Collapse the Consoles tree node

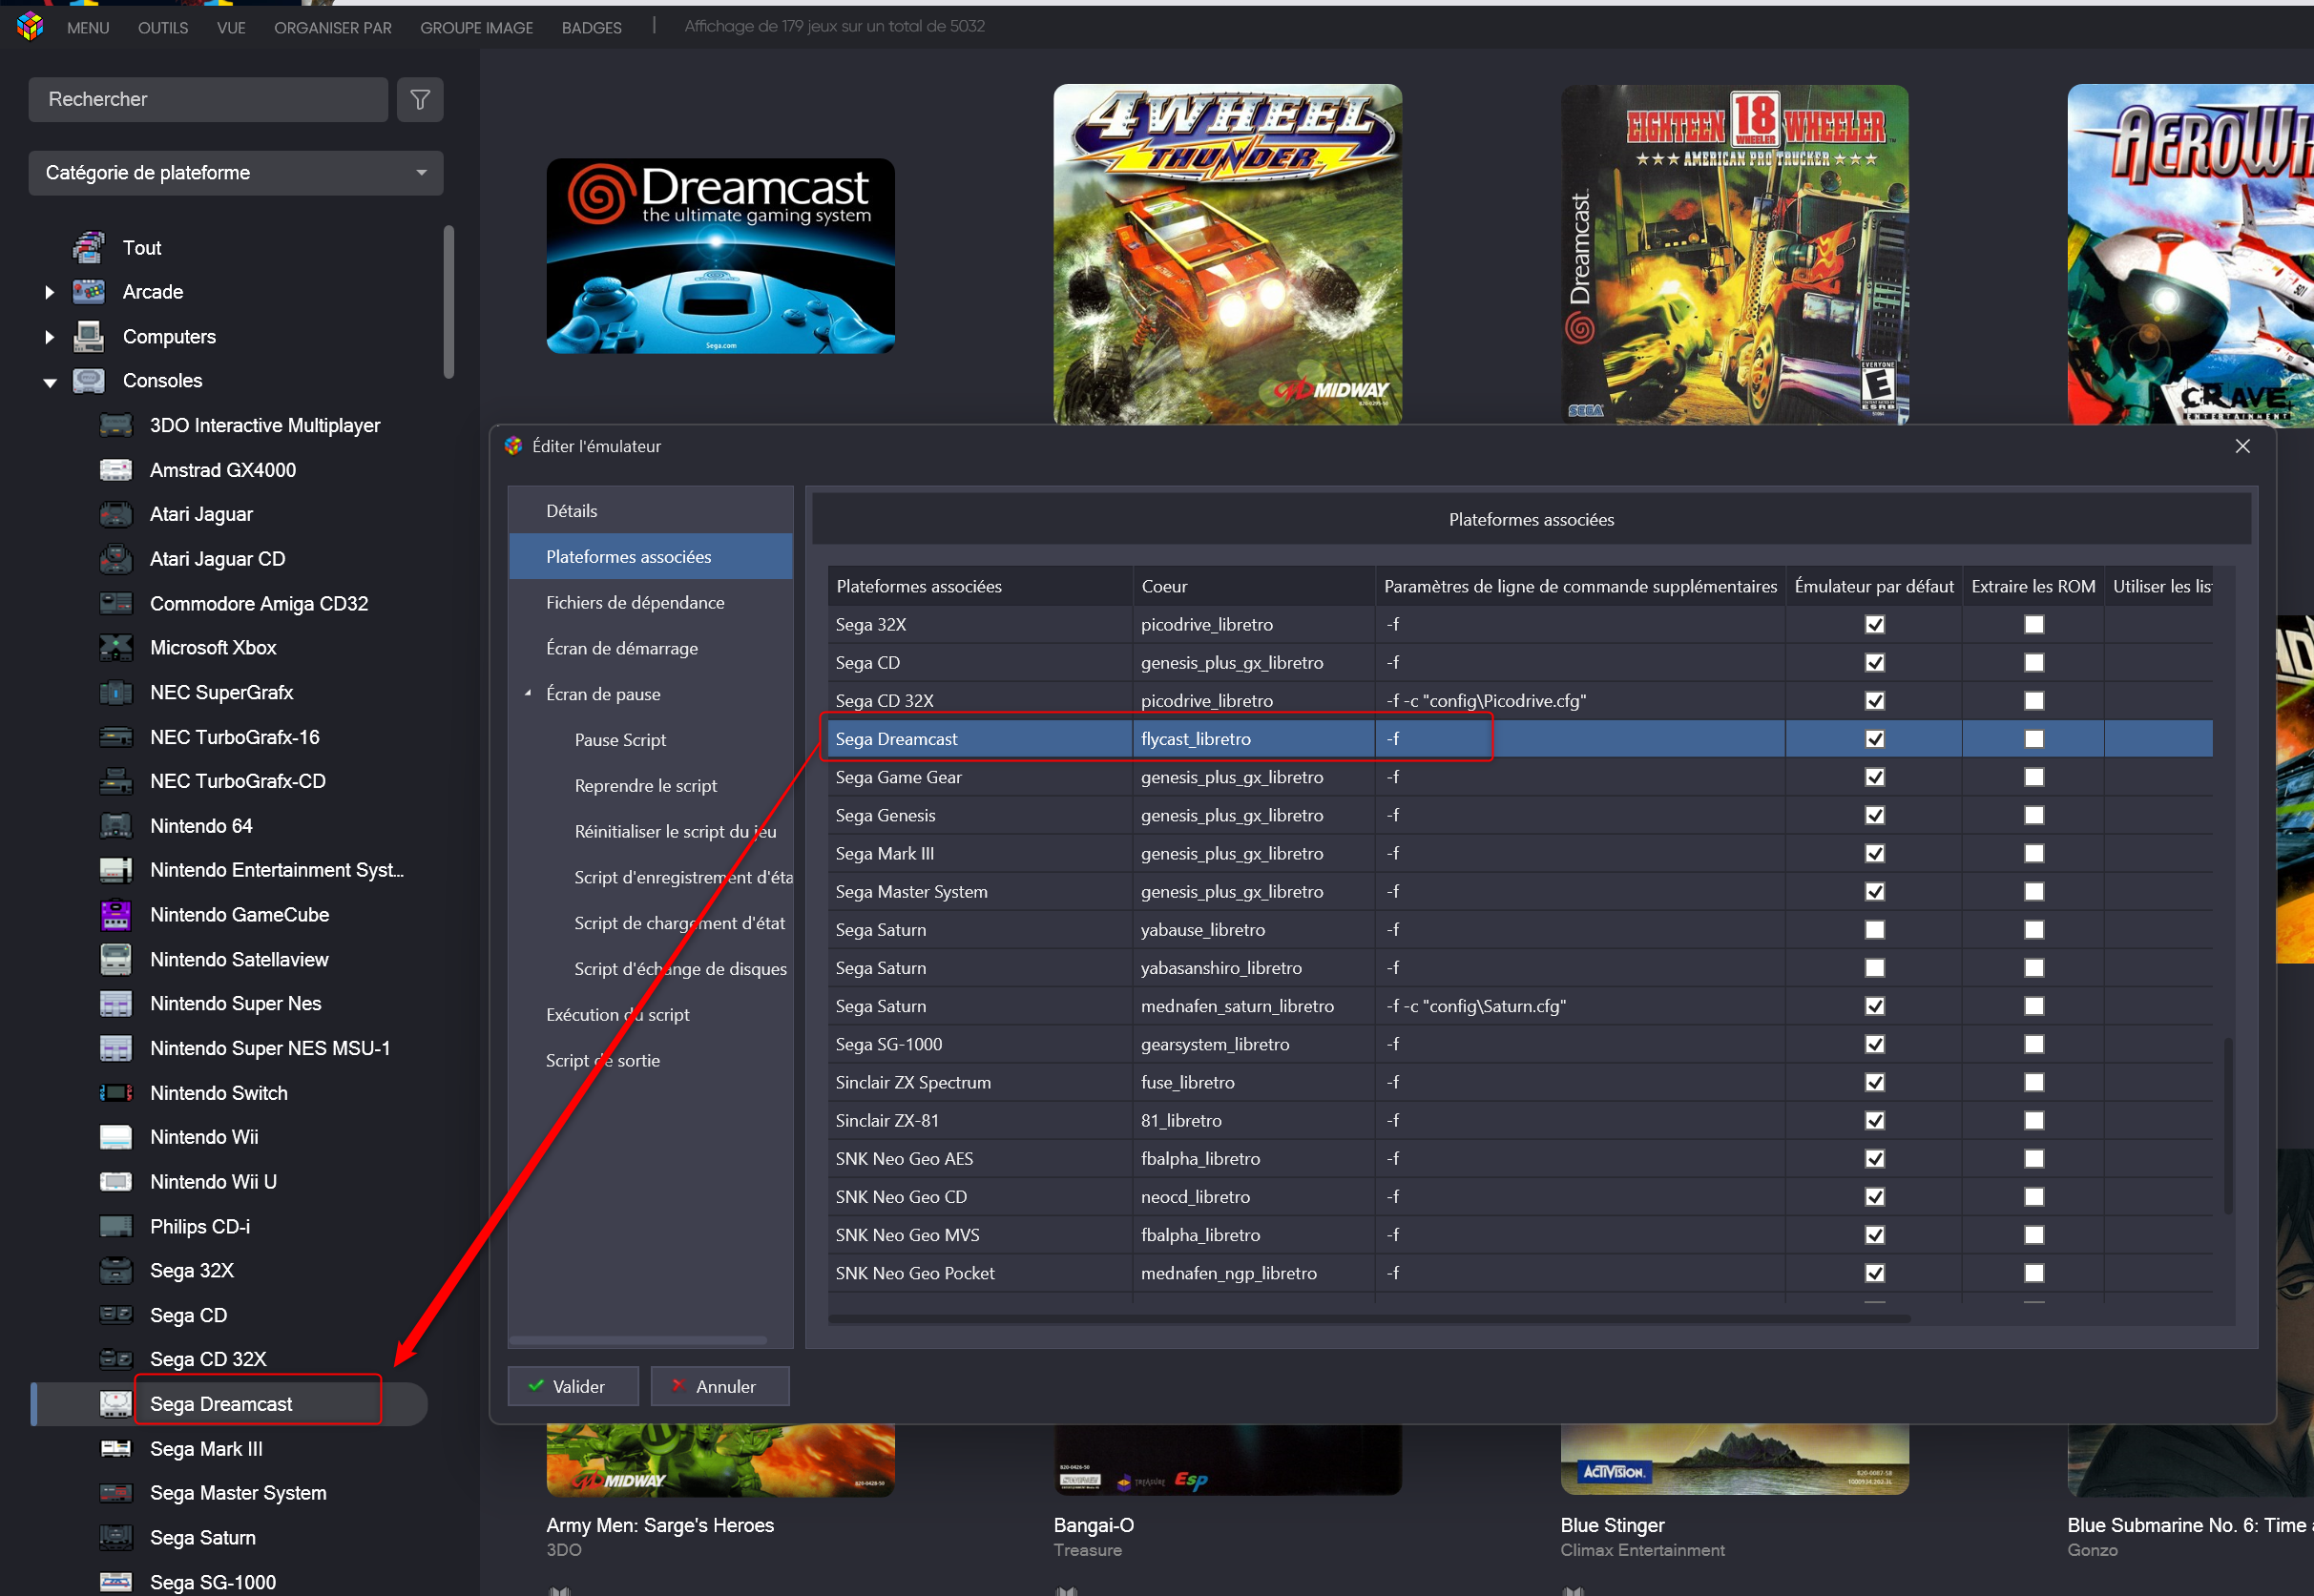[49, 382]
